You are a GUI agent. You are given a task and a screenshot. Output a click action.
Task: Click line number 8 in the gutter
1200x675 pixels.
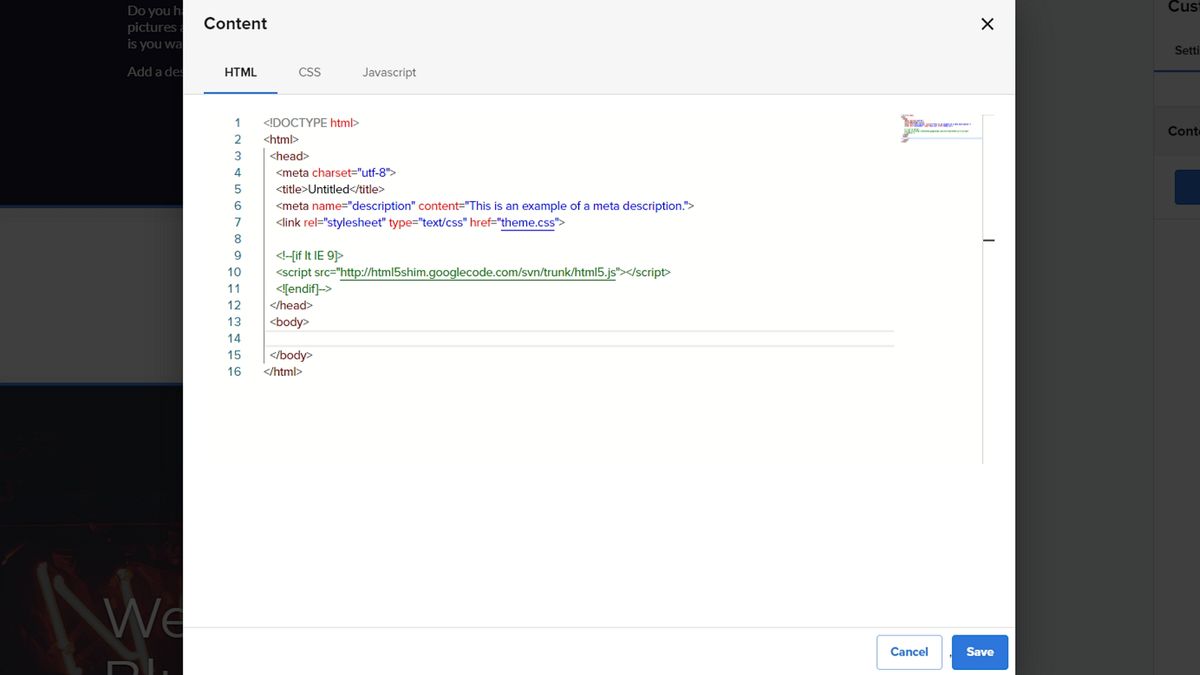[x=237, y=239]
